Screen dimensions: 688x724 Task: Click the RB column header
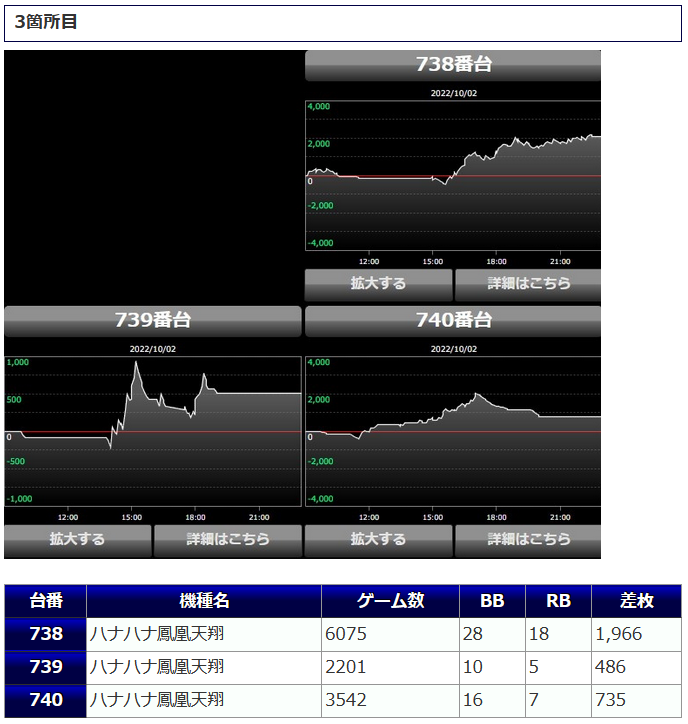click(558, 601)
